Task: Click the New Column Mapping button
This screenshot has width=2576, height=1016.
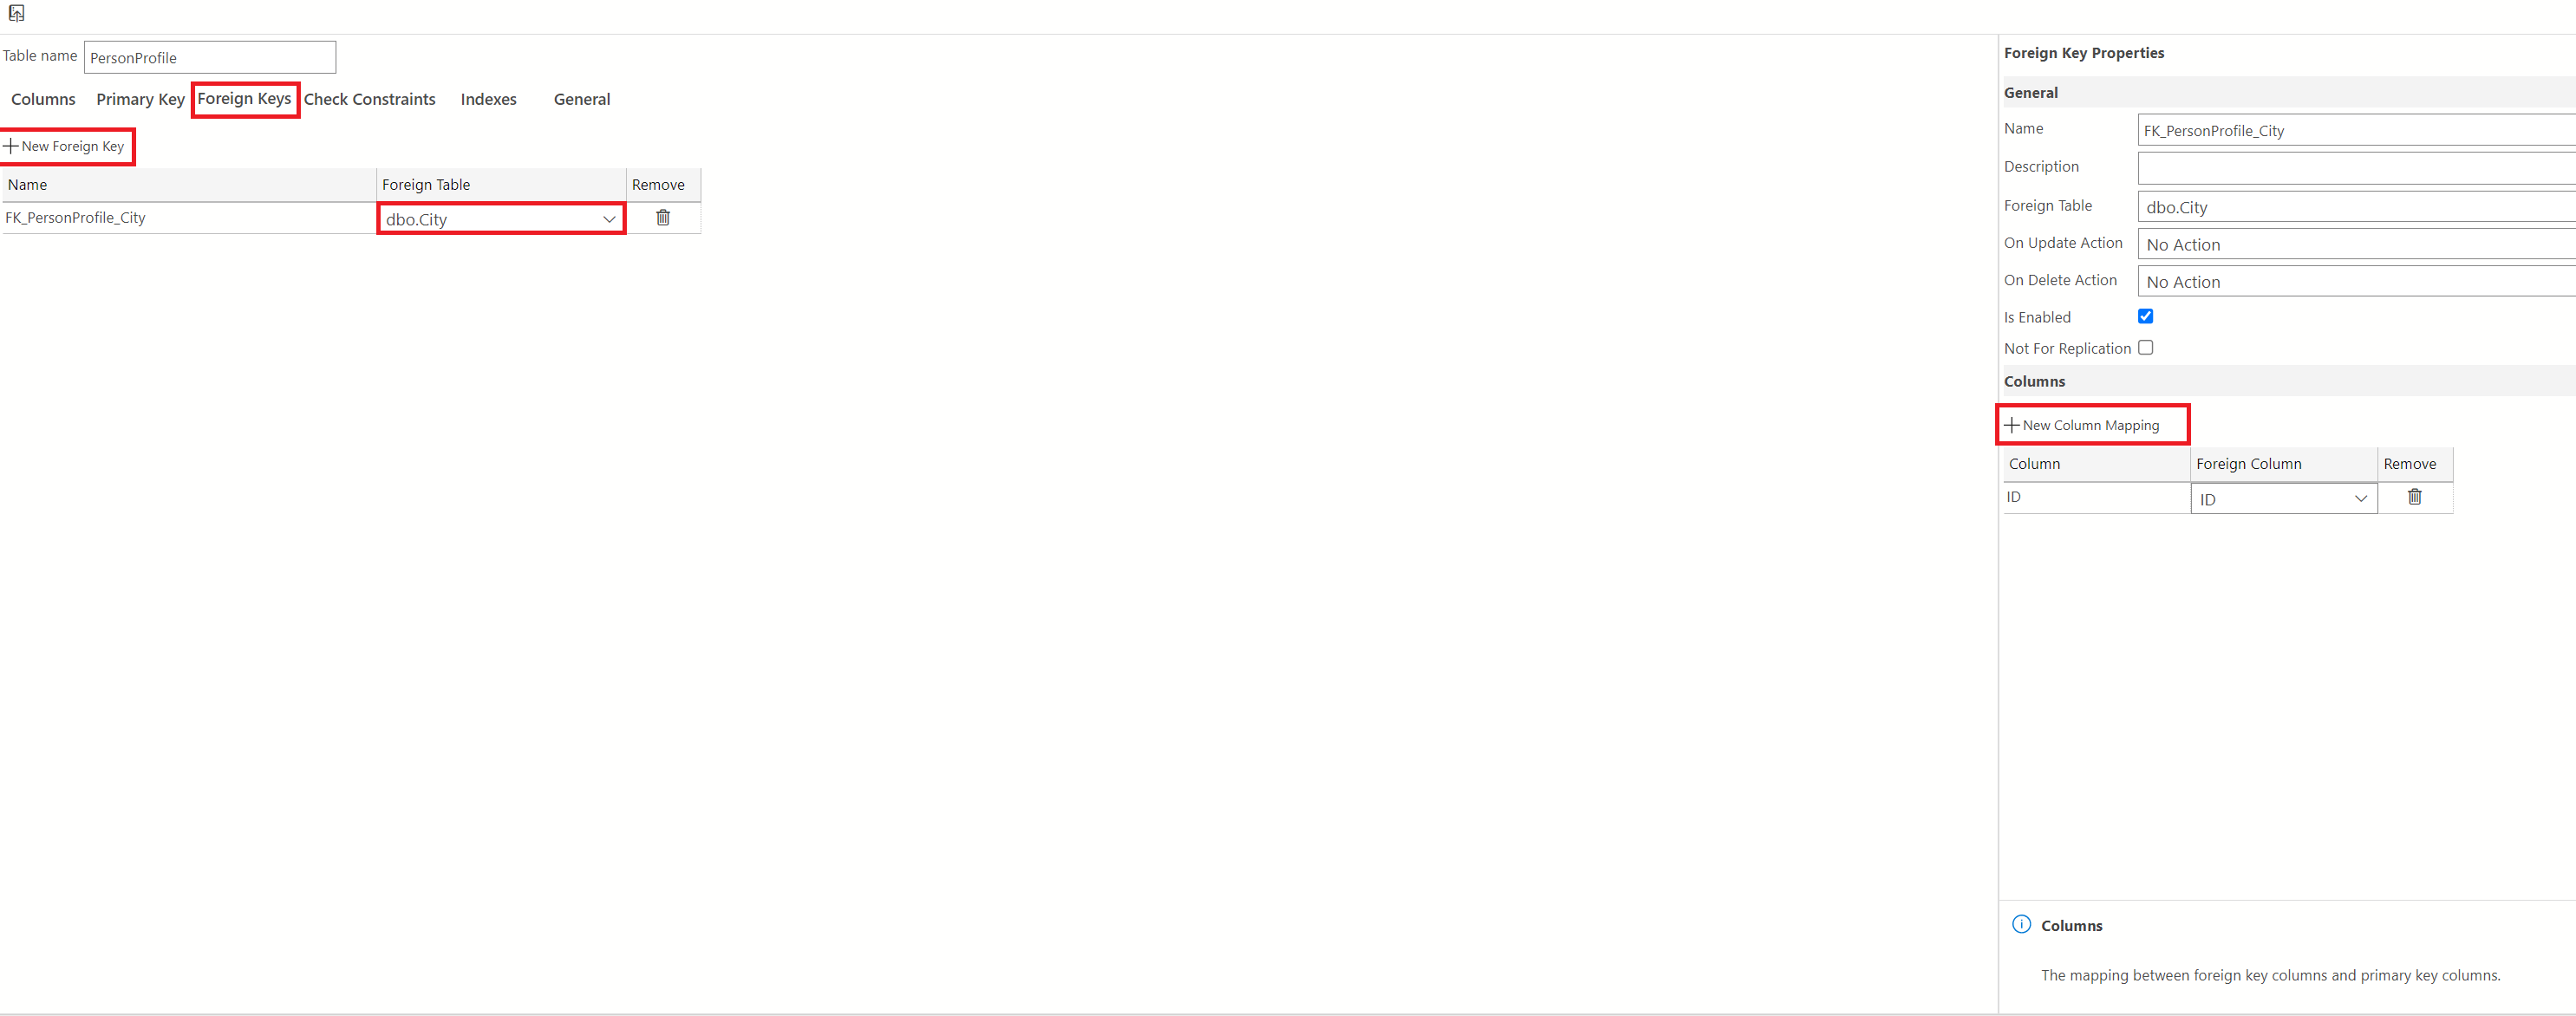Action: [x=2088, y=425]
